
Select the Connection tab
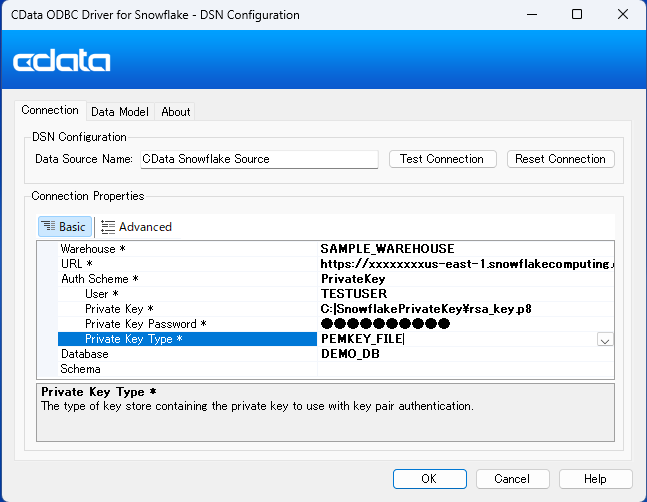[x=50, y=111]
